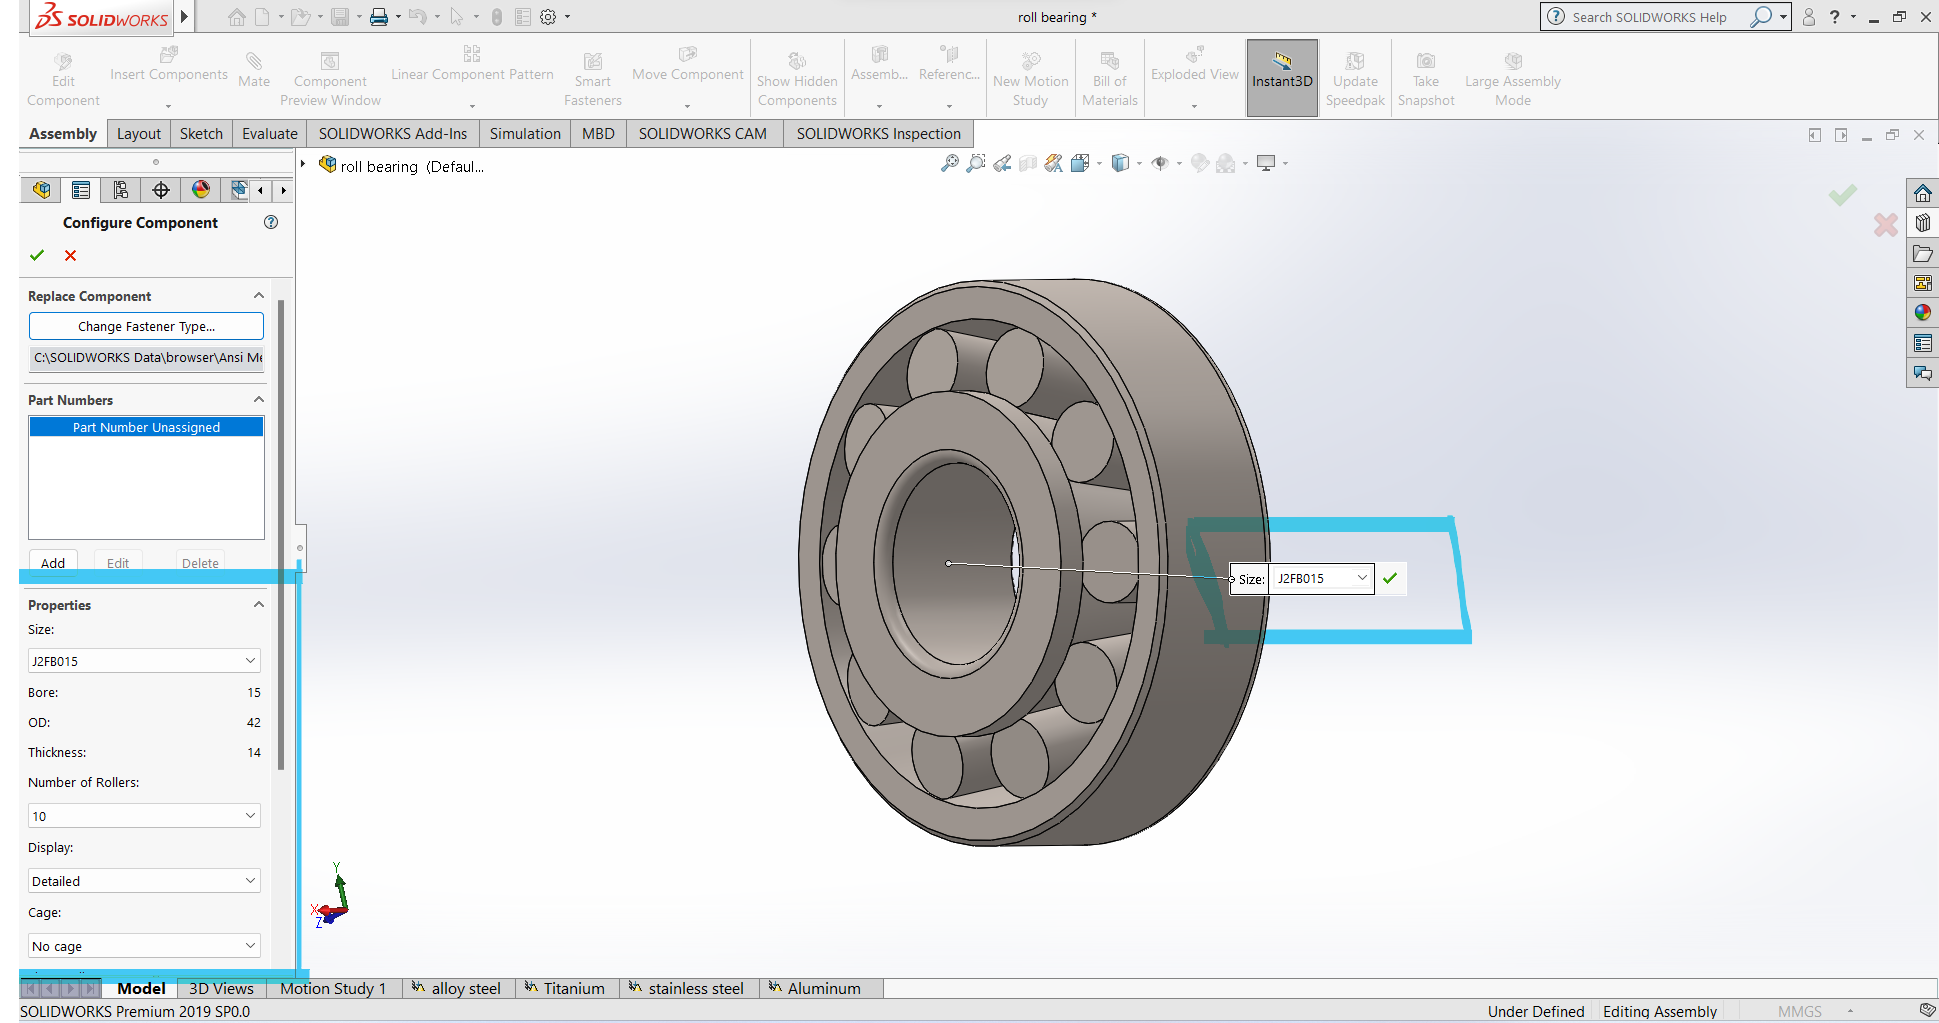Click the Add part number button
The height and width of the screenshot is (1023, 1939).
[53, 563]
